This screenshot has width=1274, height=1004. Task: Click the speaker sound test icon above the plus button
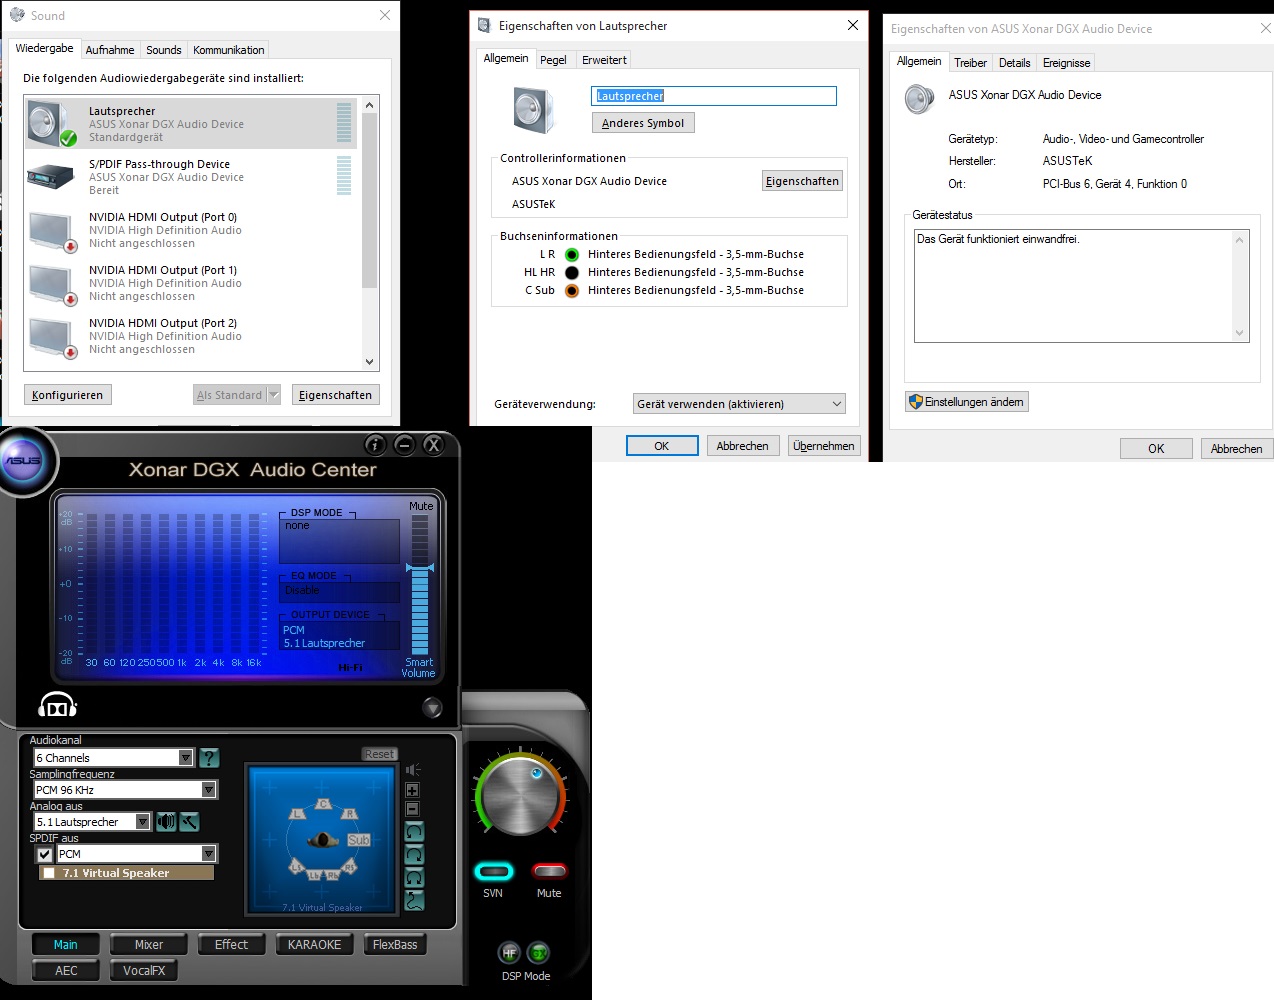[x=412, y=770]
